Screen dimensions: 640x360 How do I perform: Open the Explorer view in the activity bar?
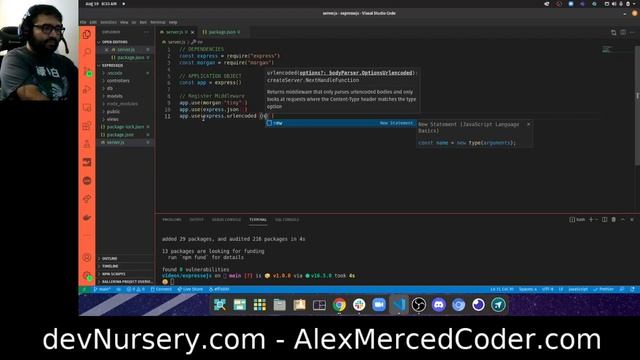pyautogui.click(x=87, y=34)
